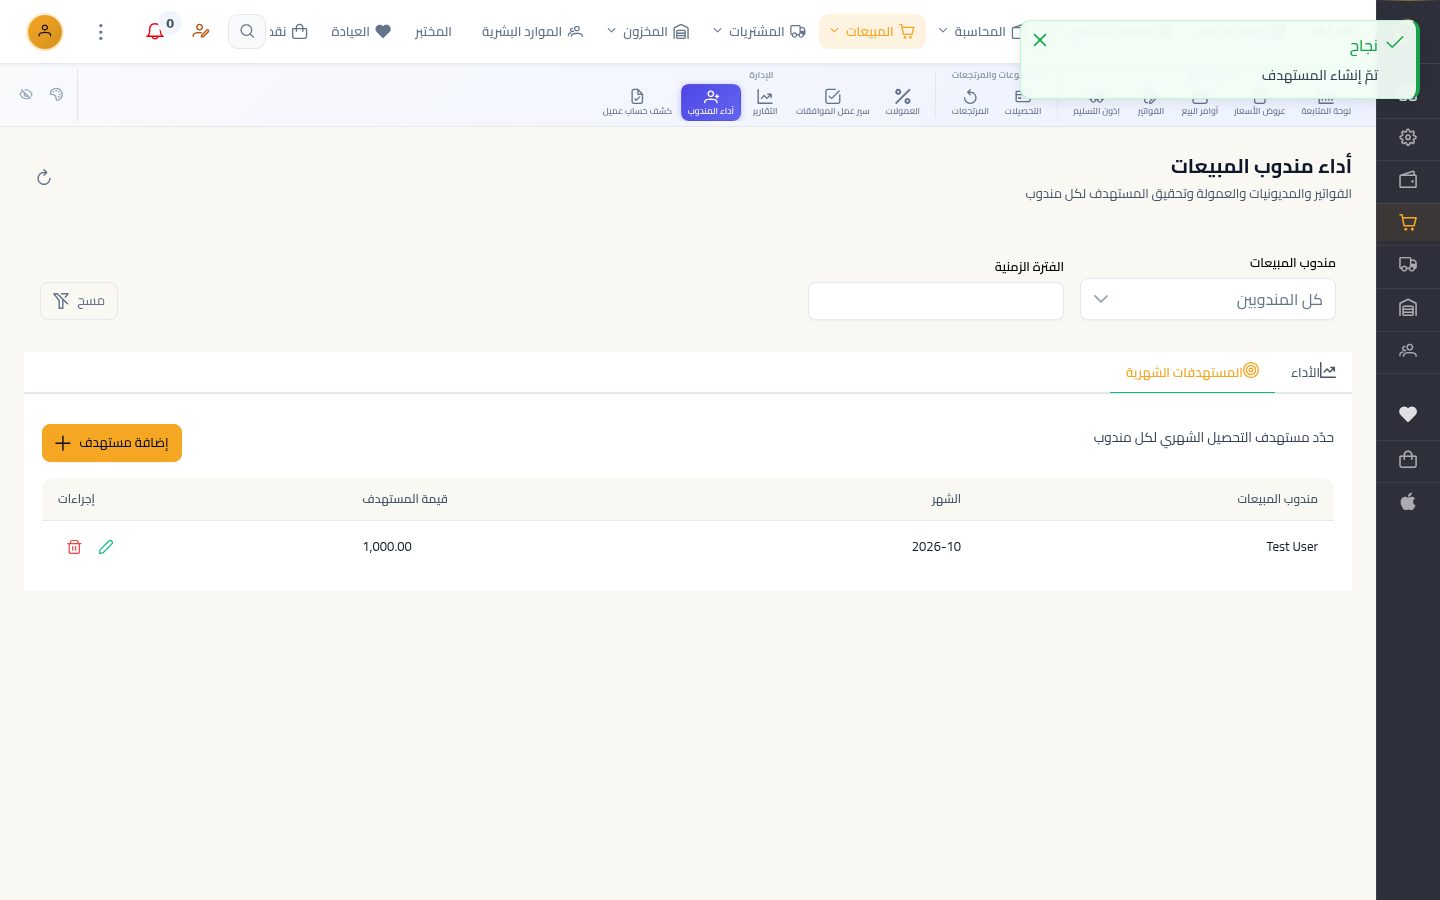
Task: Open the notifications bell
Action: (x=155, y=32)
